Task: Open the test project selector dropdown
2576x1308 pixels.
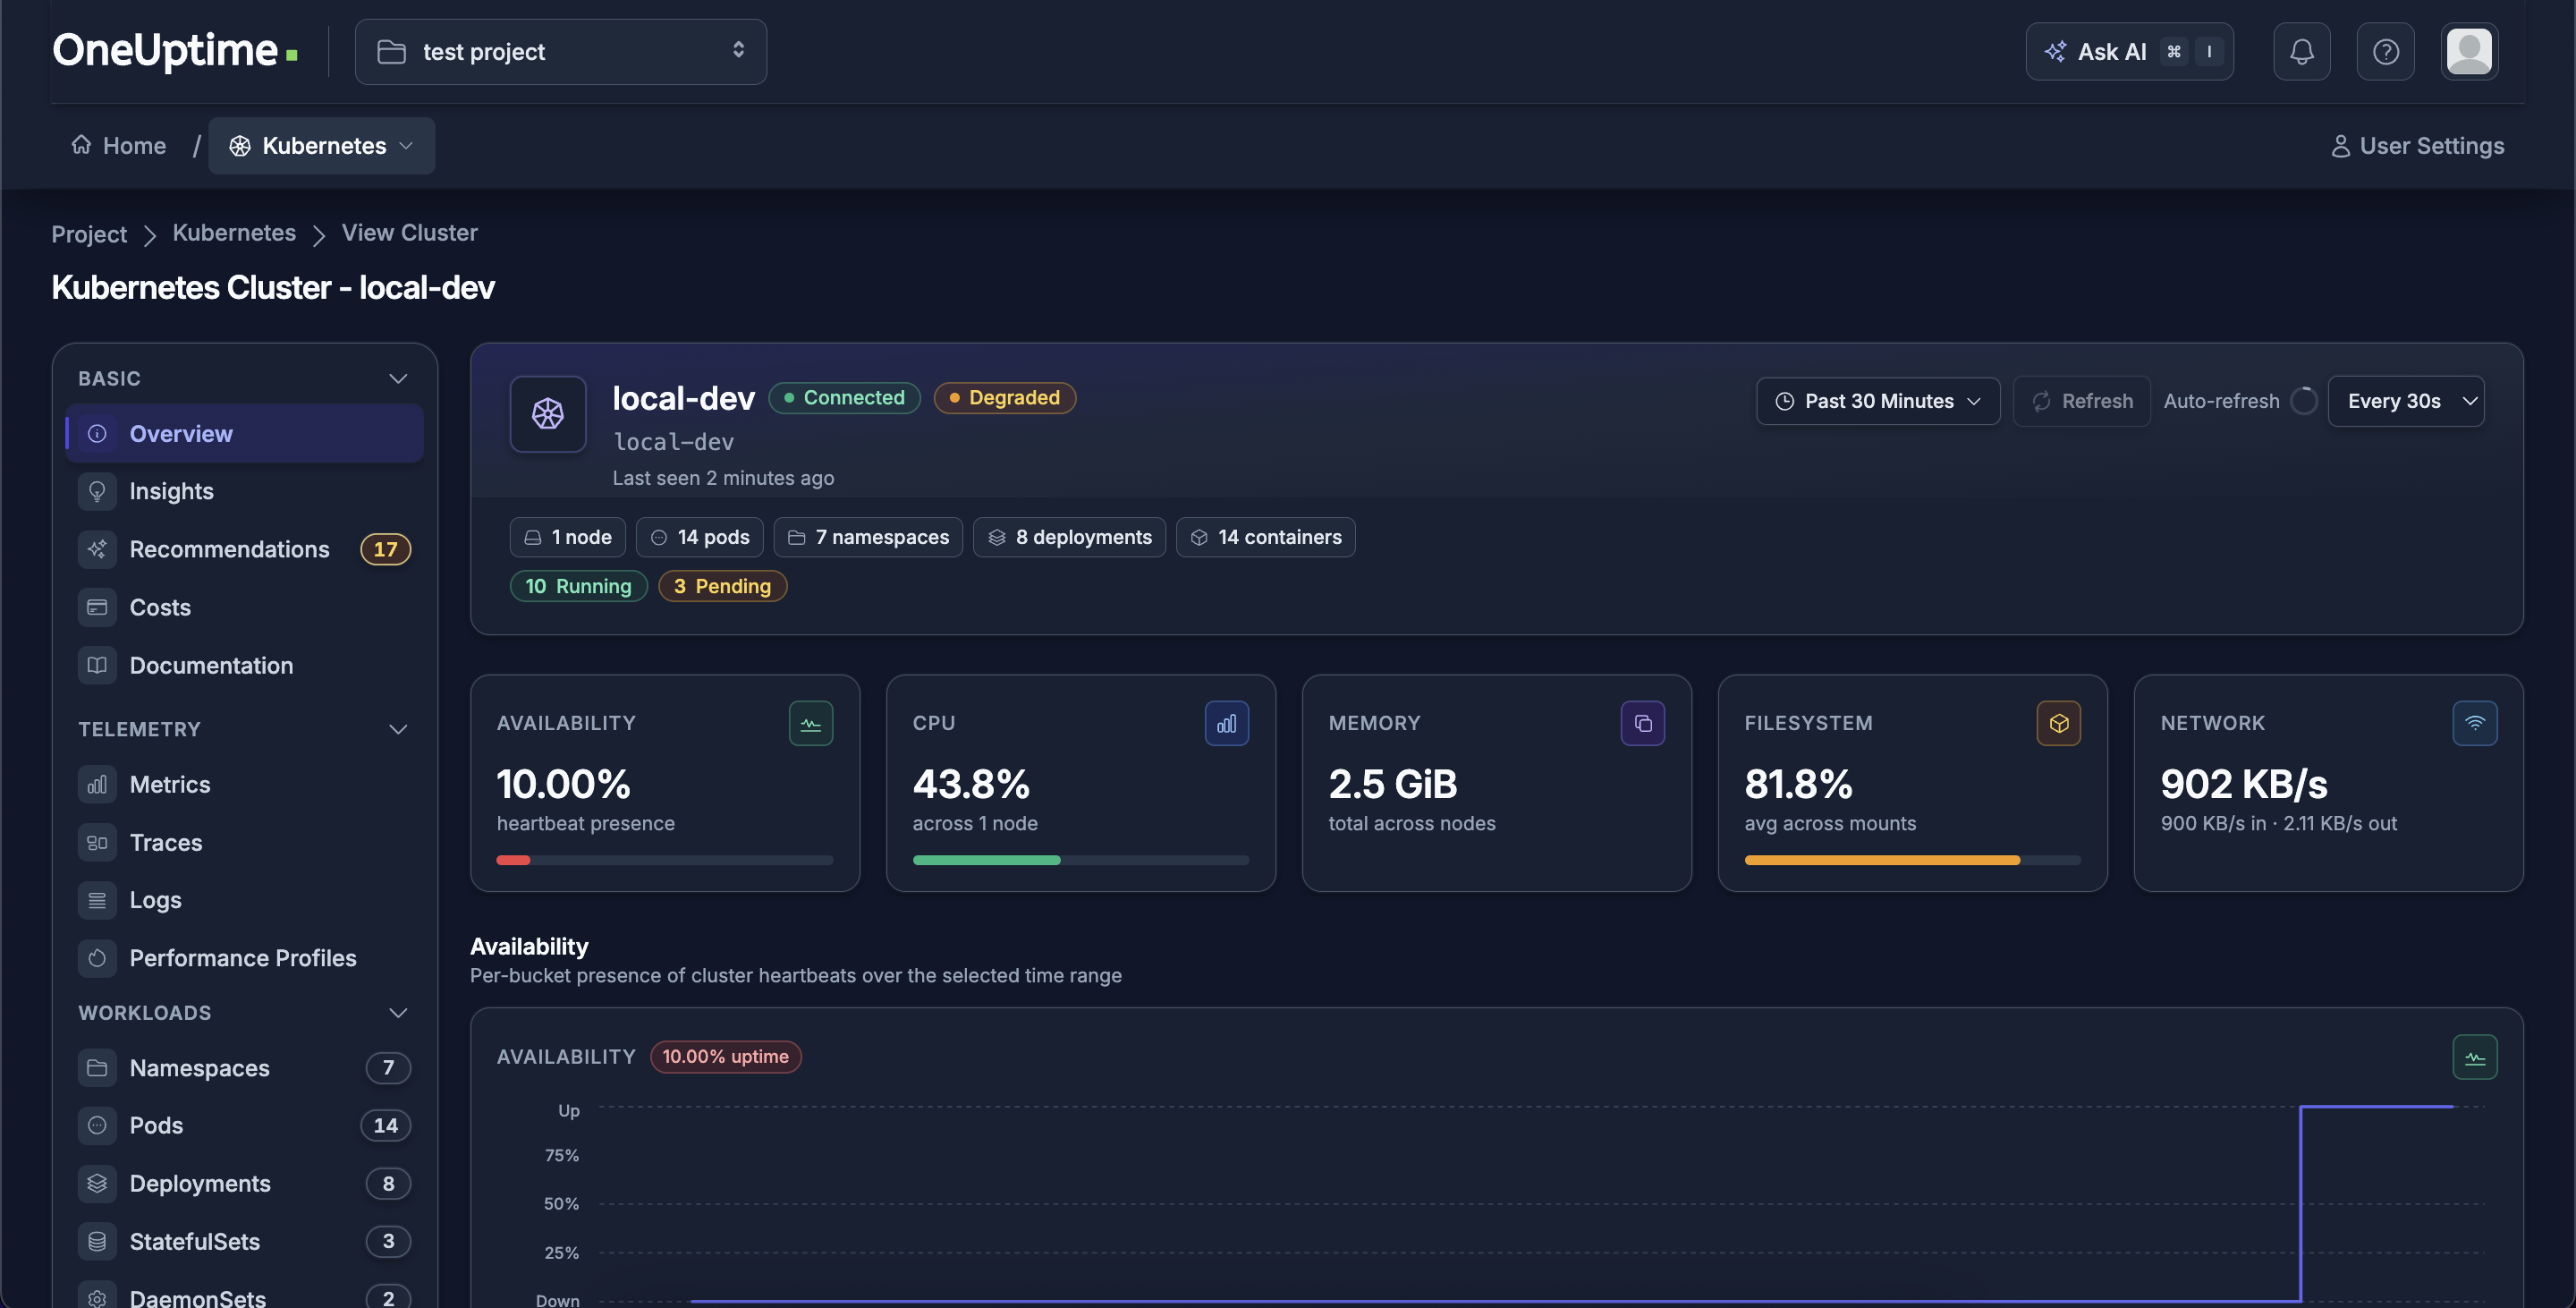Action: 560,51
